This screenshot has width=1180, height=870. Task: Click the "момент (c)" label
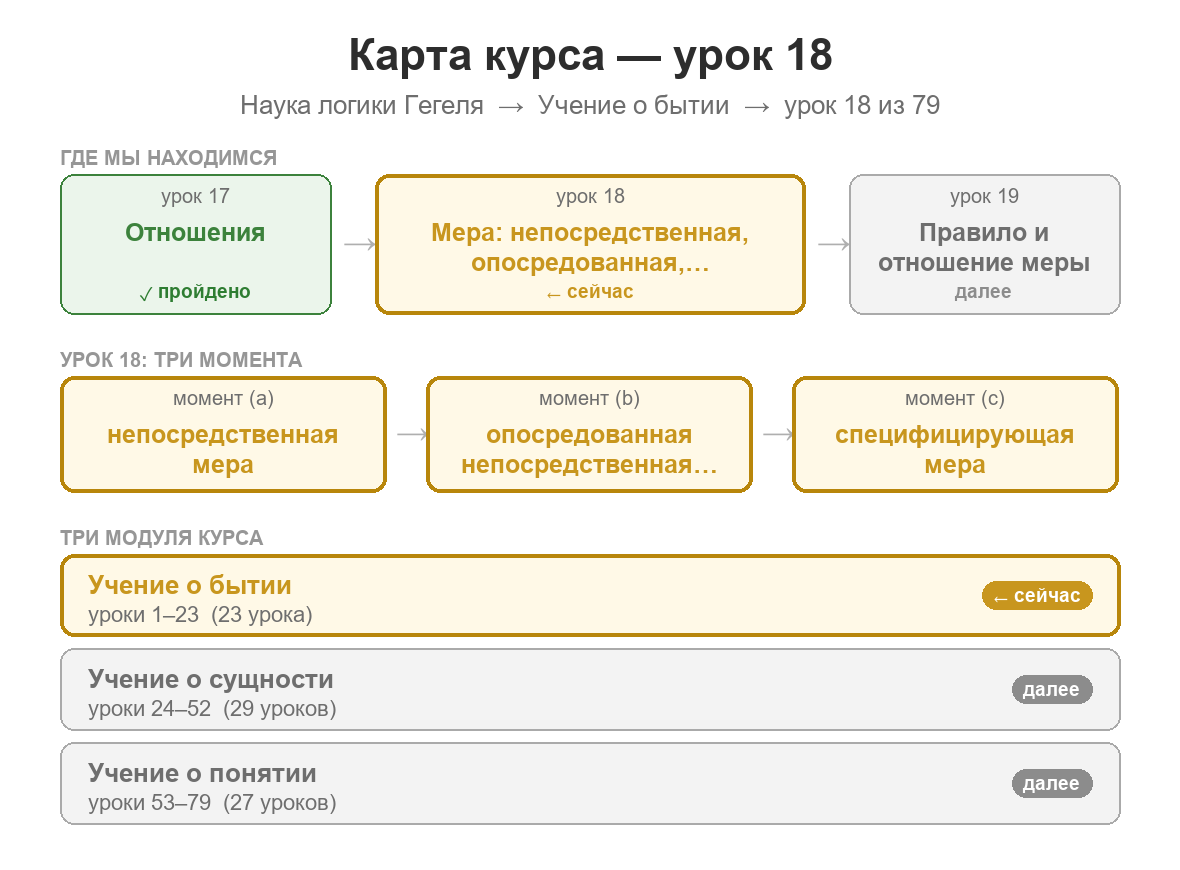[955, 399]
